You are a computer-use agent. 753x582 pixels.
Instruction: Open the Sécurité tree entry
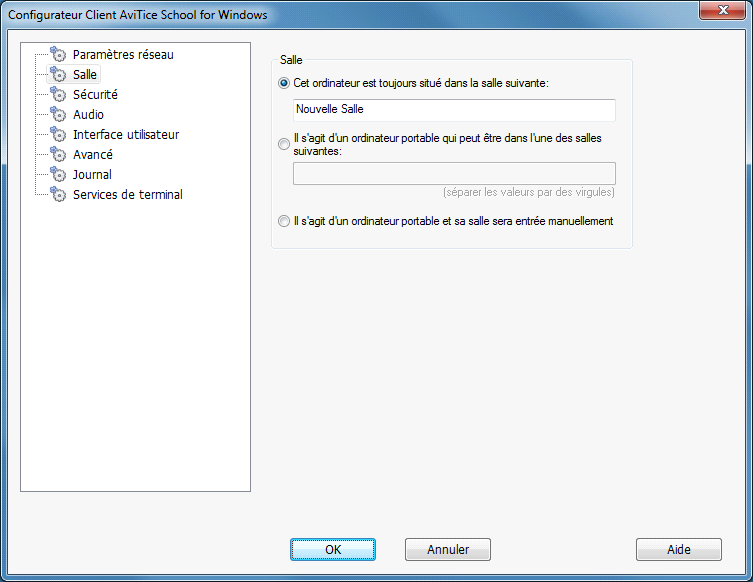click(x=95, y=95)
